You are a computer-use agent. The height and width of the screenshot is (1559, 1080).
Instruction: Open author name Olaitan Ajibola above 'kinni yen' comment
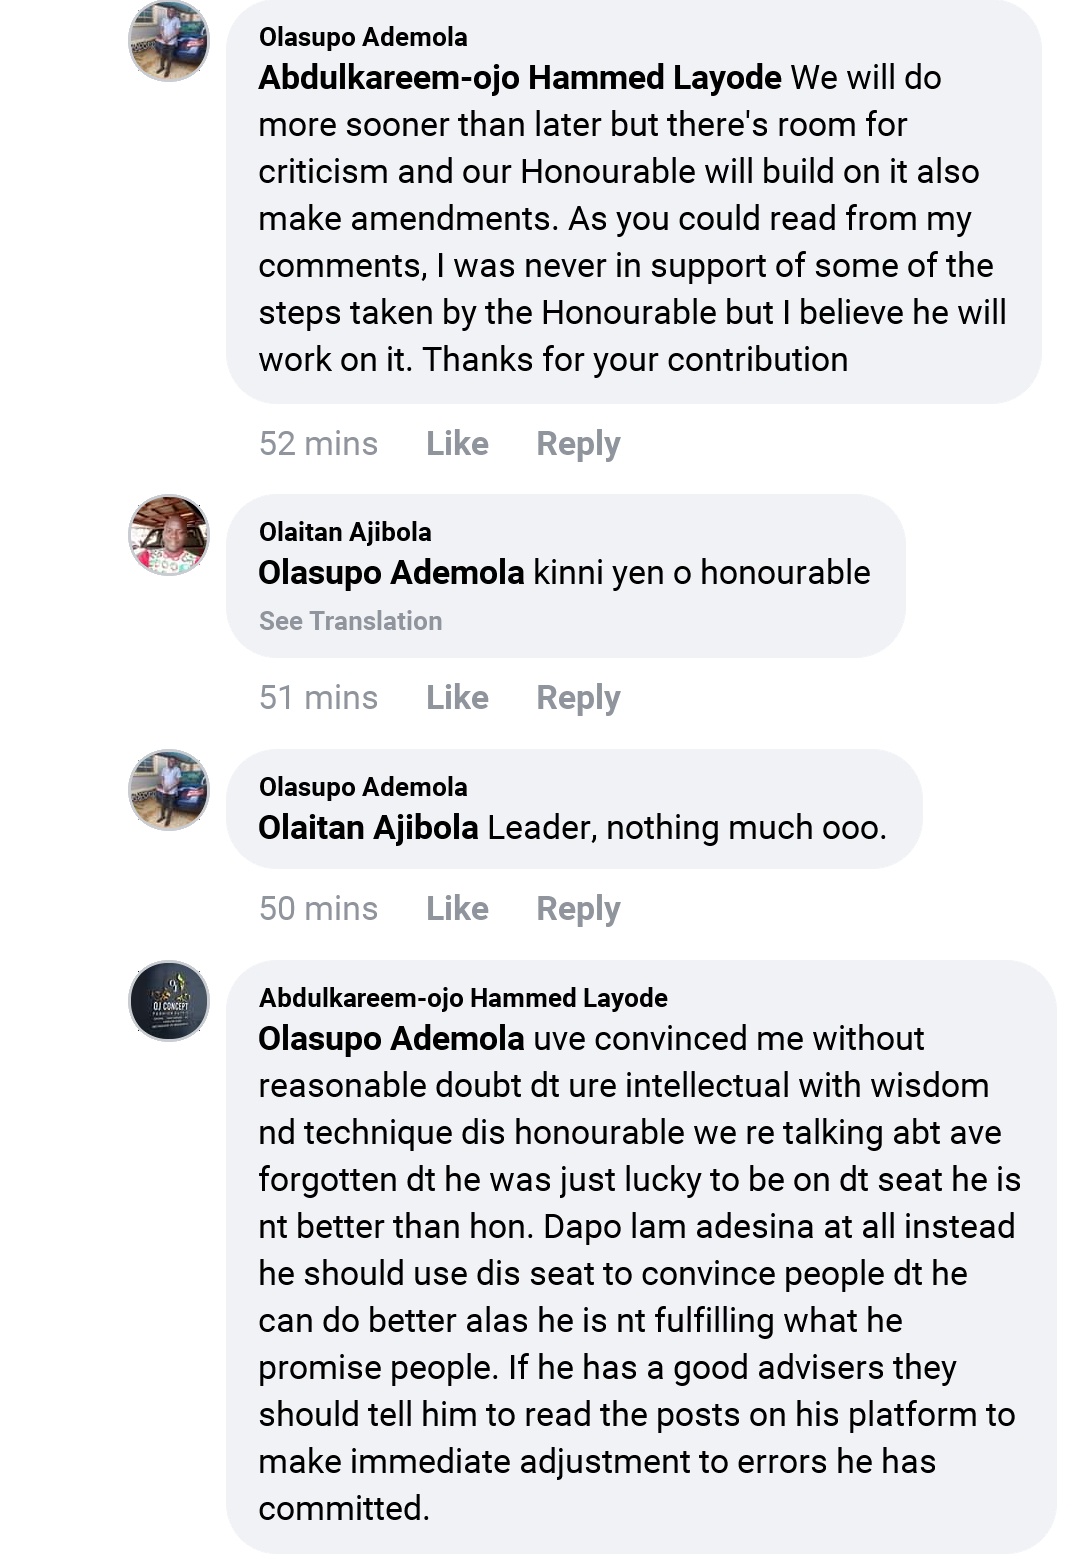coord(345,532)
